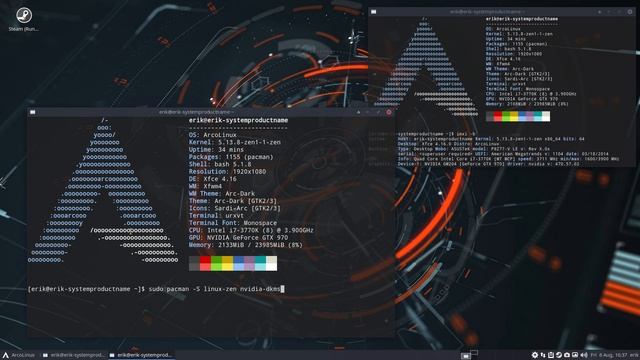This screenshot has height=360, width=640.
Task: Click 'Resolution: 1920x1080' in back terminal
Action: click(514, 54)
